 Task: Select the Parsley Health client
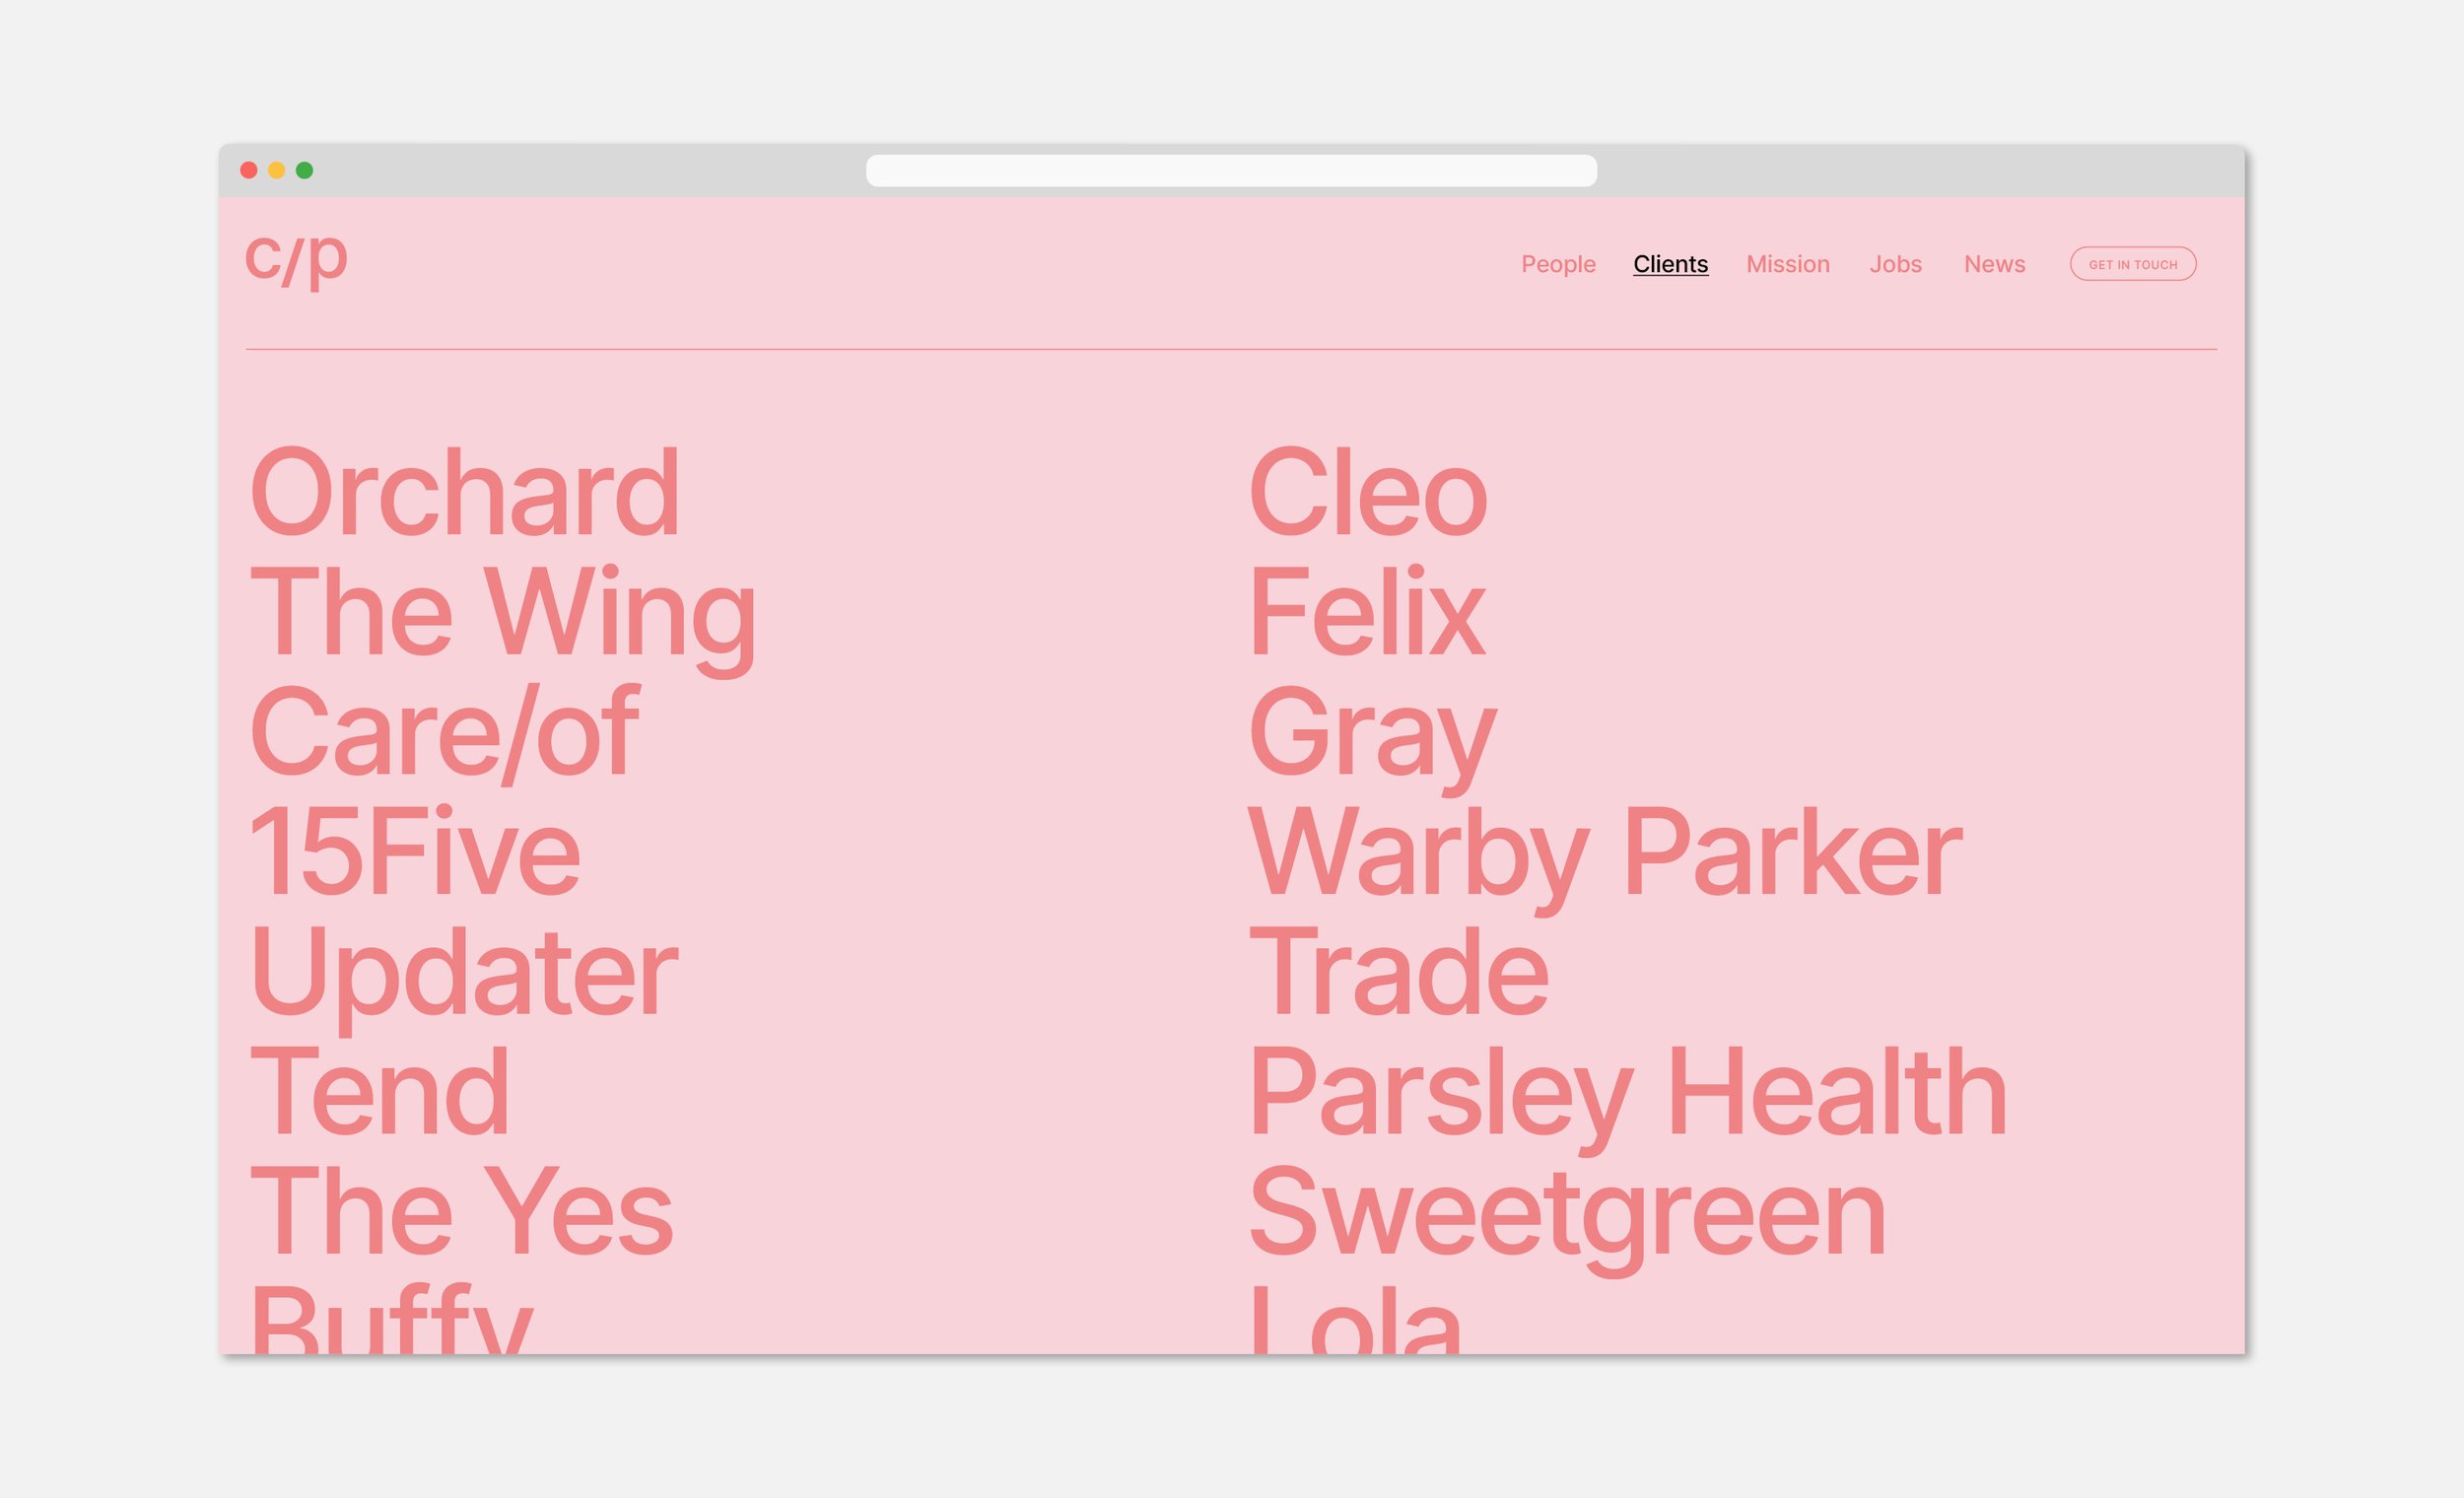(1628, 1097)
